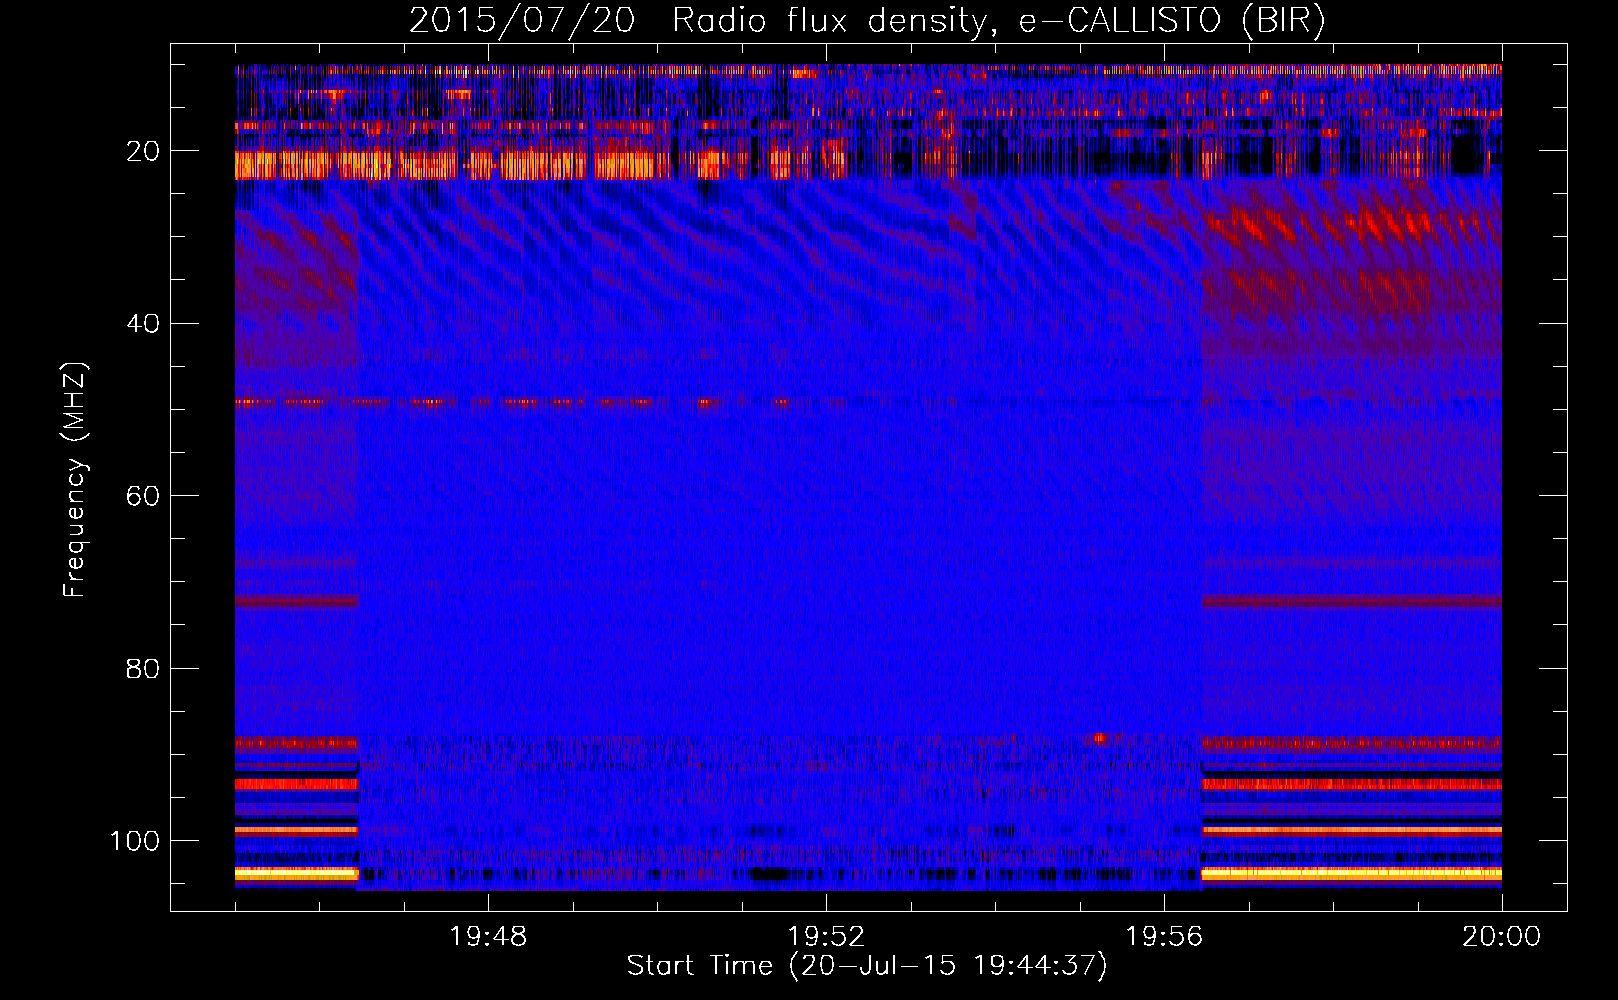This screenshot has height=1000, width=1618.
Task: Click the '40' frequency tick label
Action: pyautogui.click(x=143, y=324)
